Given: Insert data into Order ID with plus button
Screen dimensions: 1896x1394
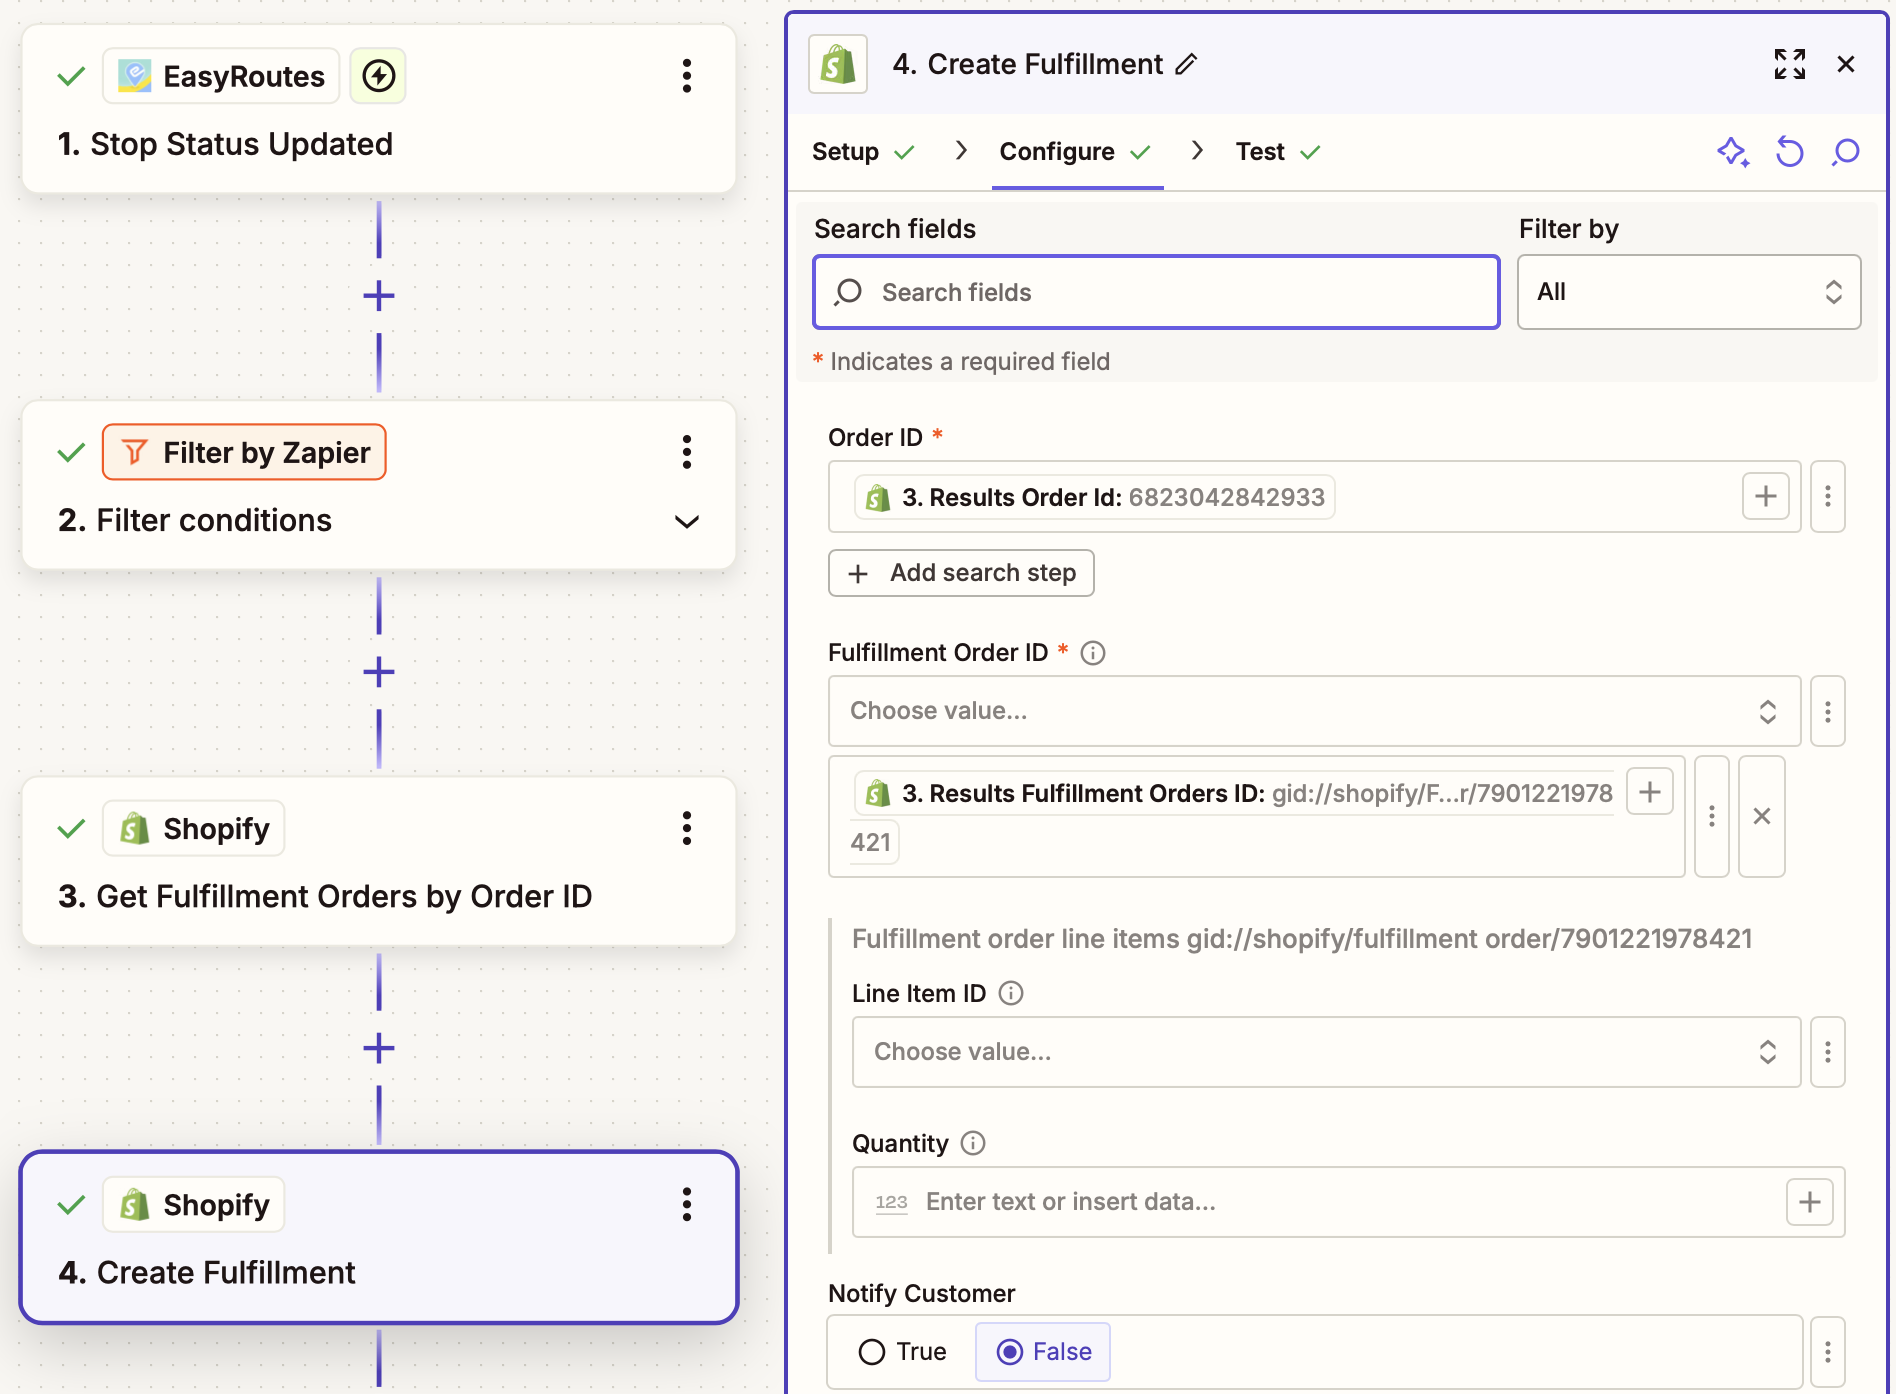Looking at the screenshot, I should [1765, 496].
